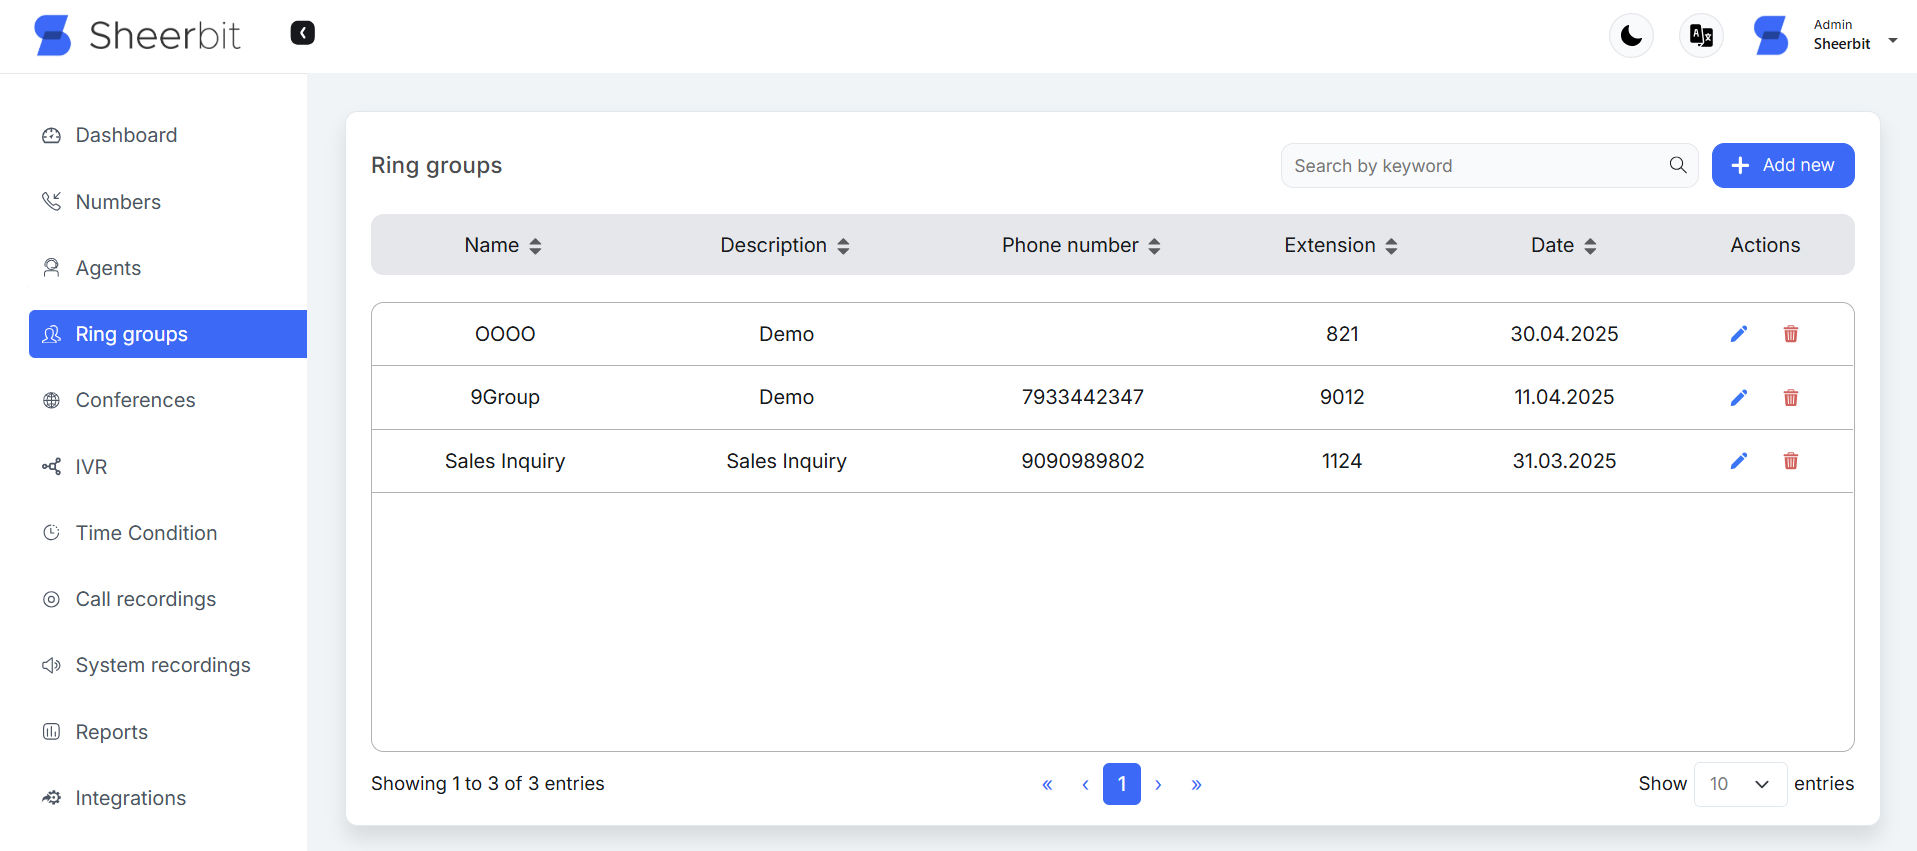1917x851 pixels.
Task: Open the language translation selector
Action: [x=1700, y=36]
